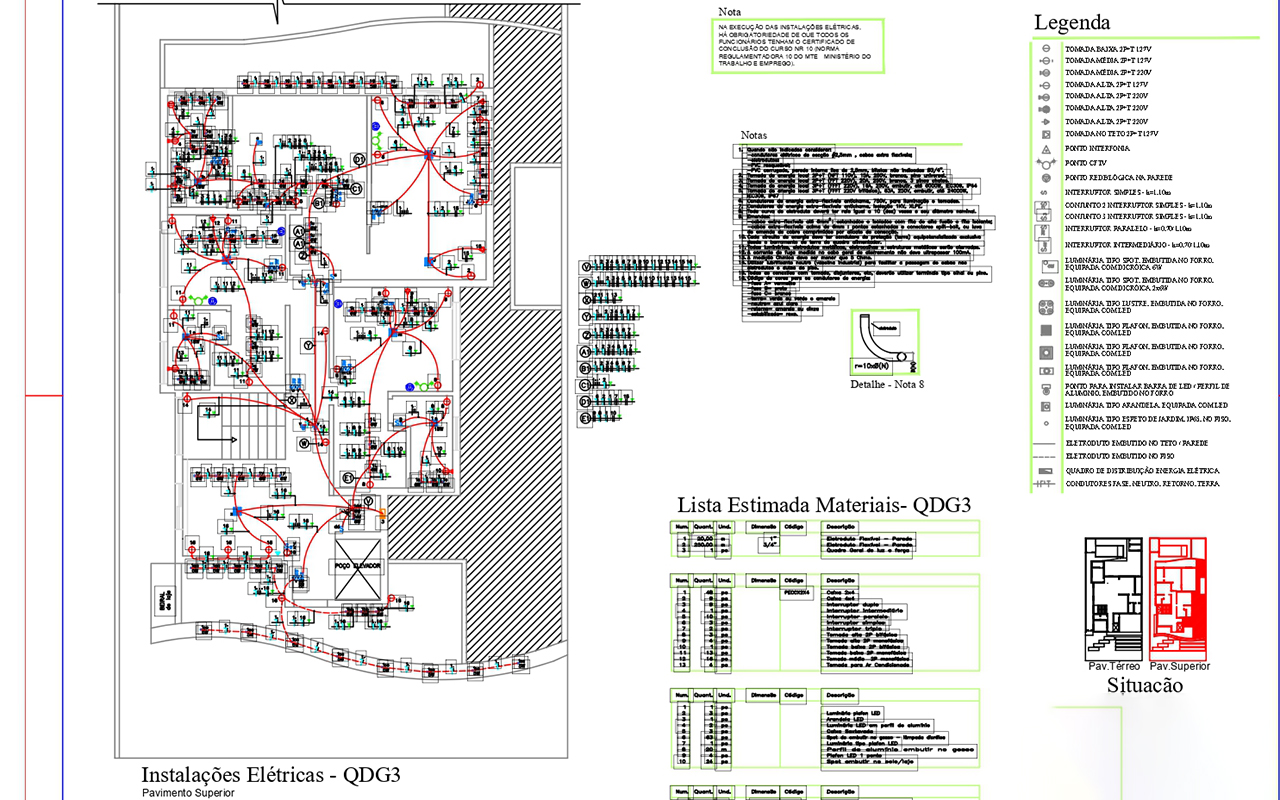The height and width of the screenshot is (800, 1280).
Task: Click the Conjunto 2 Interruptor Simples symbol
Action: 1044,205
